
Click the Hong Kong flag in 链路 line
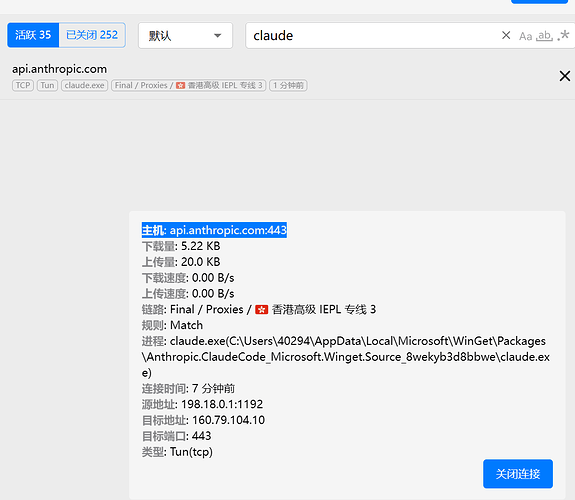point(261,310)
